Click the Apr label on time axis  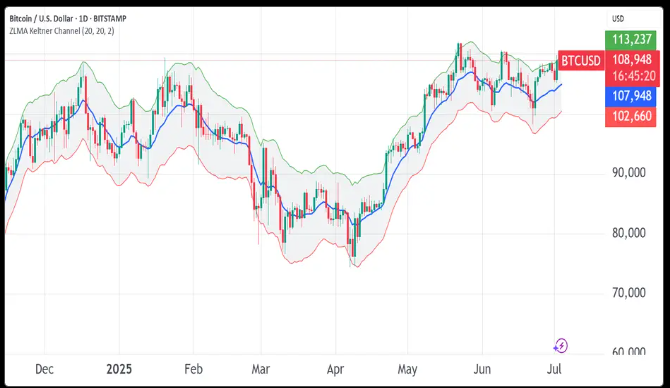[335, 369]
